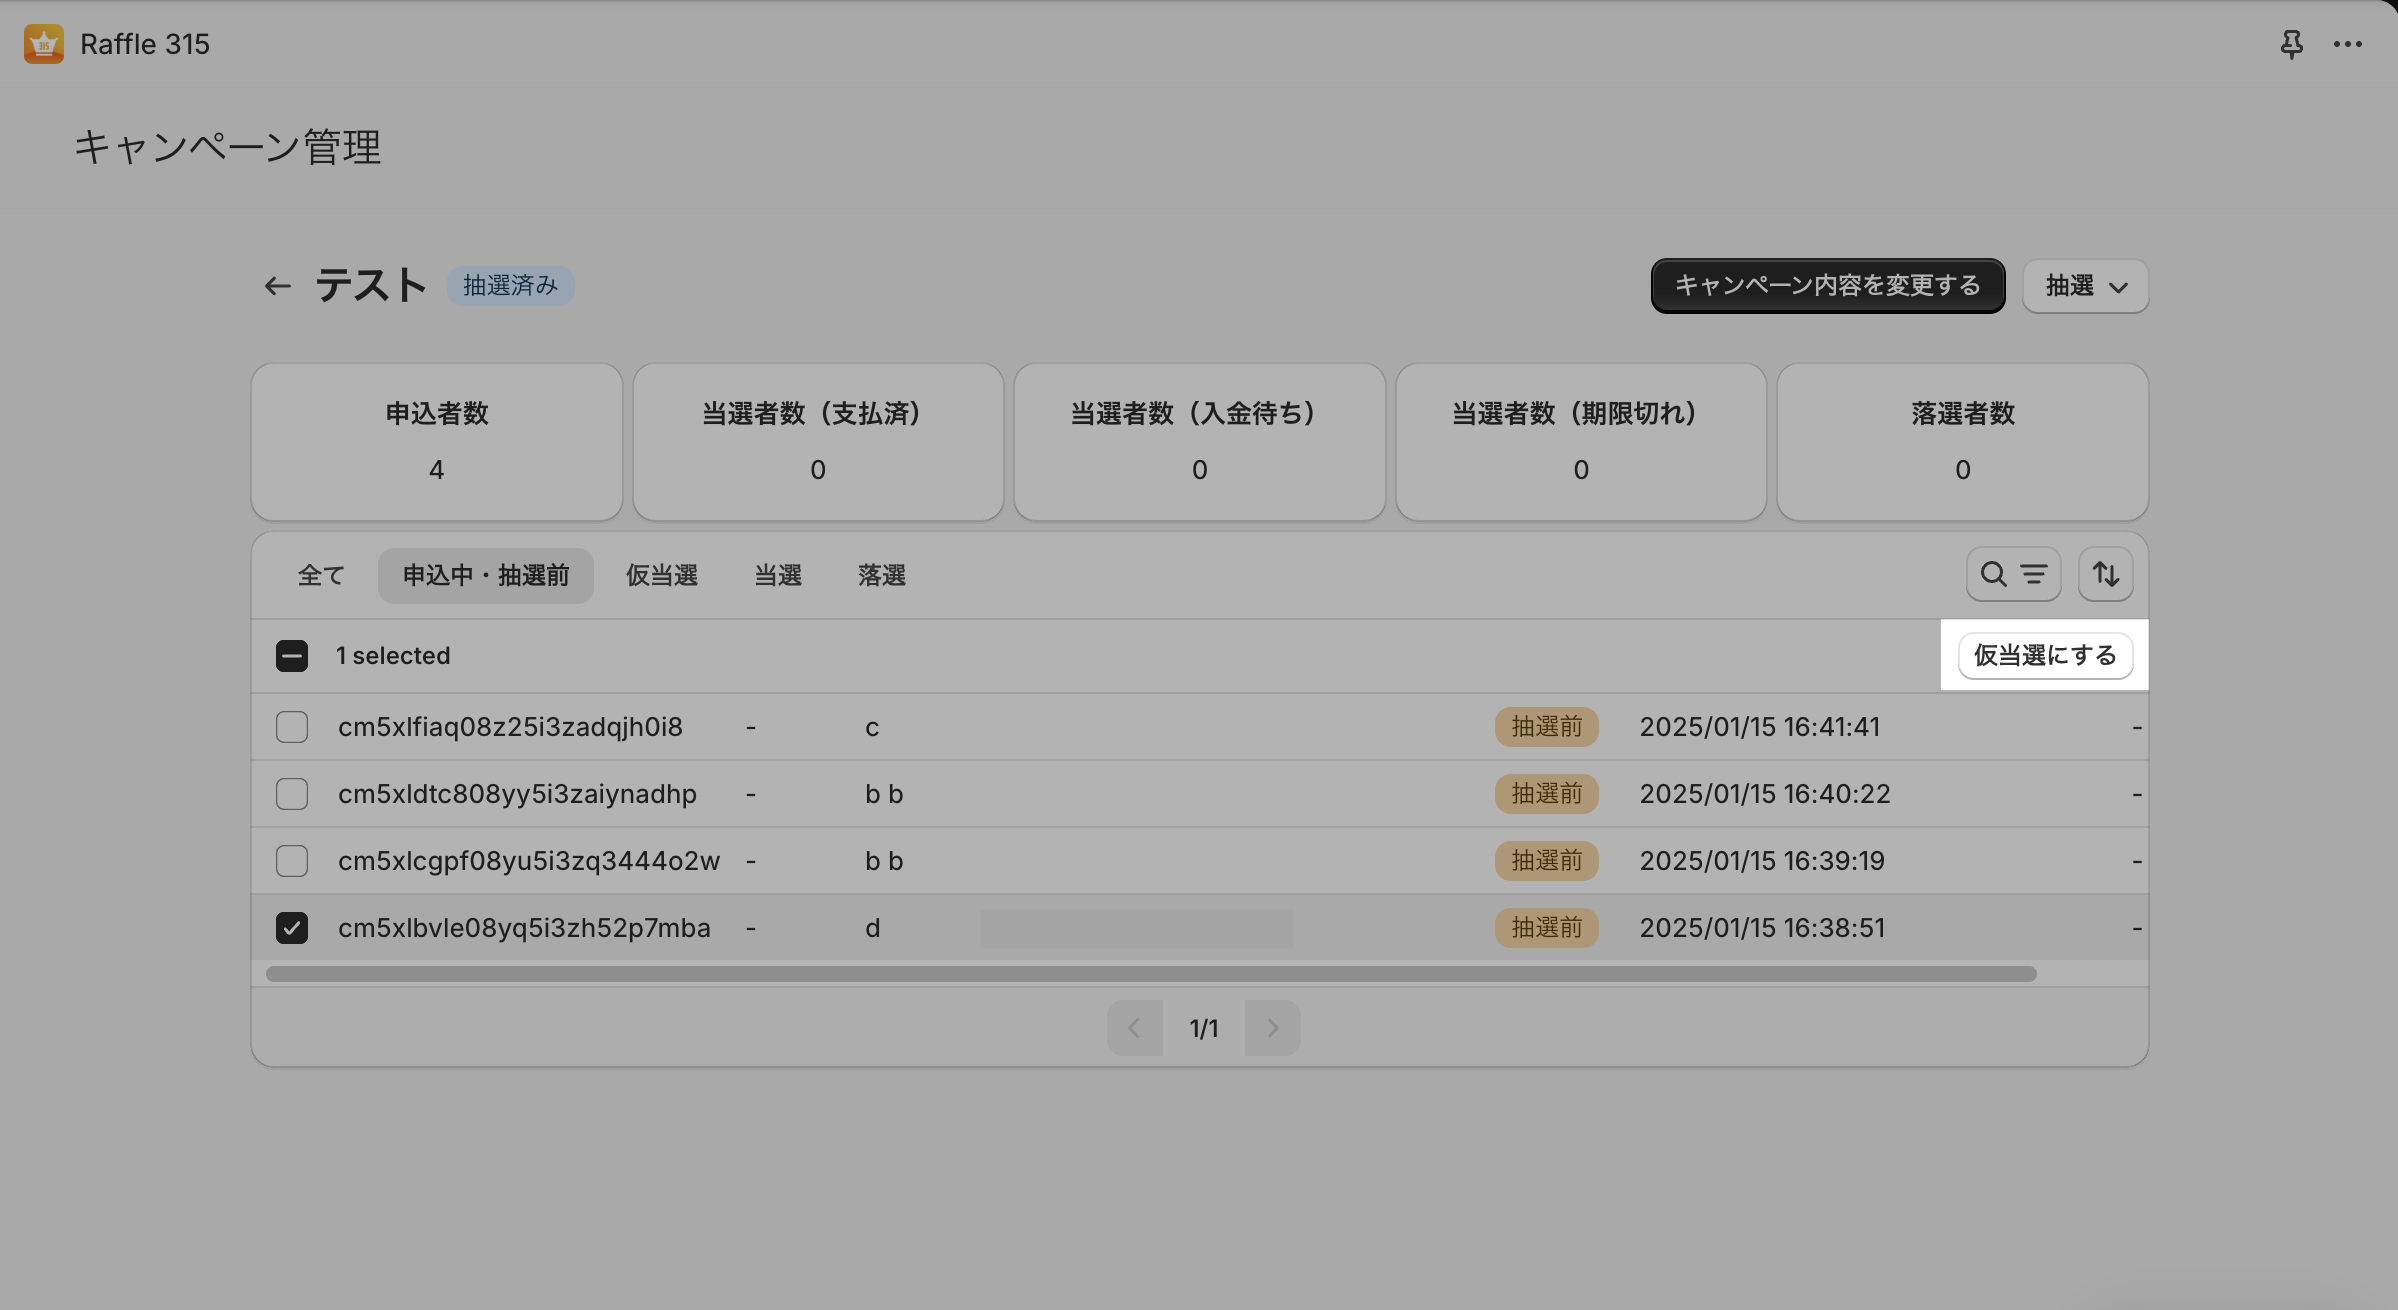
Task: Pin the app with the pin icon
Action: (2291, 44)
